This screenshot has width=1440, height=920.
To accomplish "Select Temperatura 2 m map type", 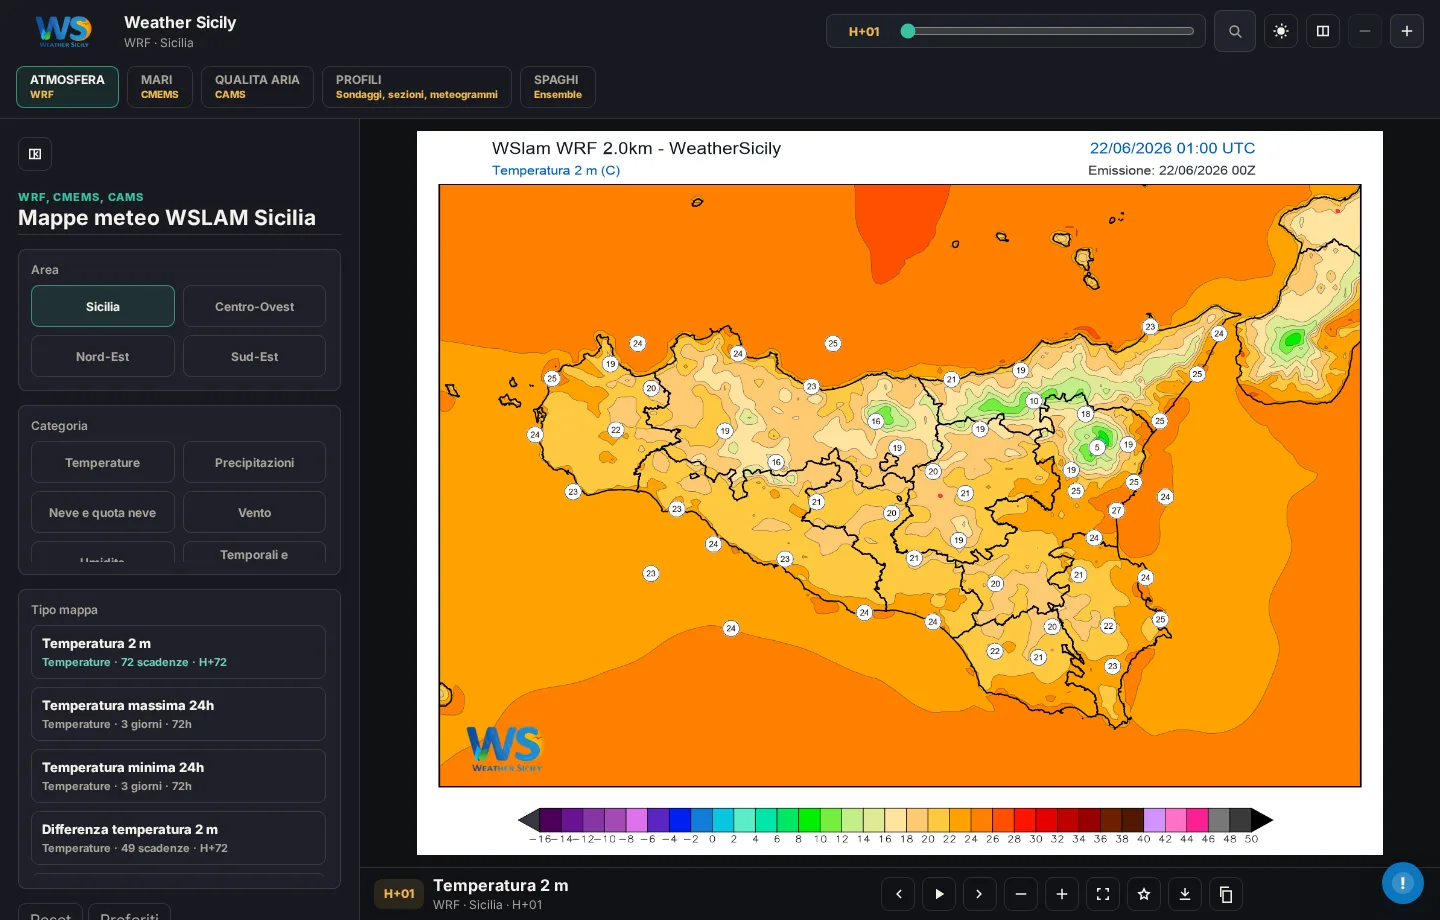I will point(178,652).
